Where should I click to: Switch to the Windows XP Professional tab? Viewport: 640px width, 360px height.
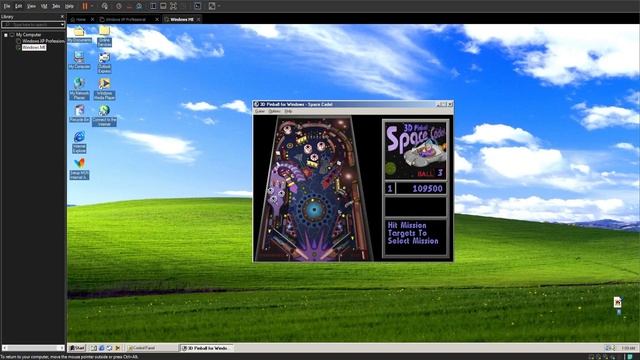[x=126, y=19]
